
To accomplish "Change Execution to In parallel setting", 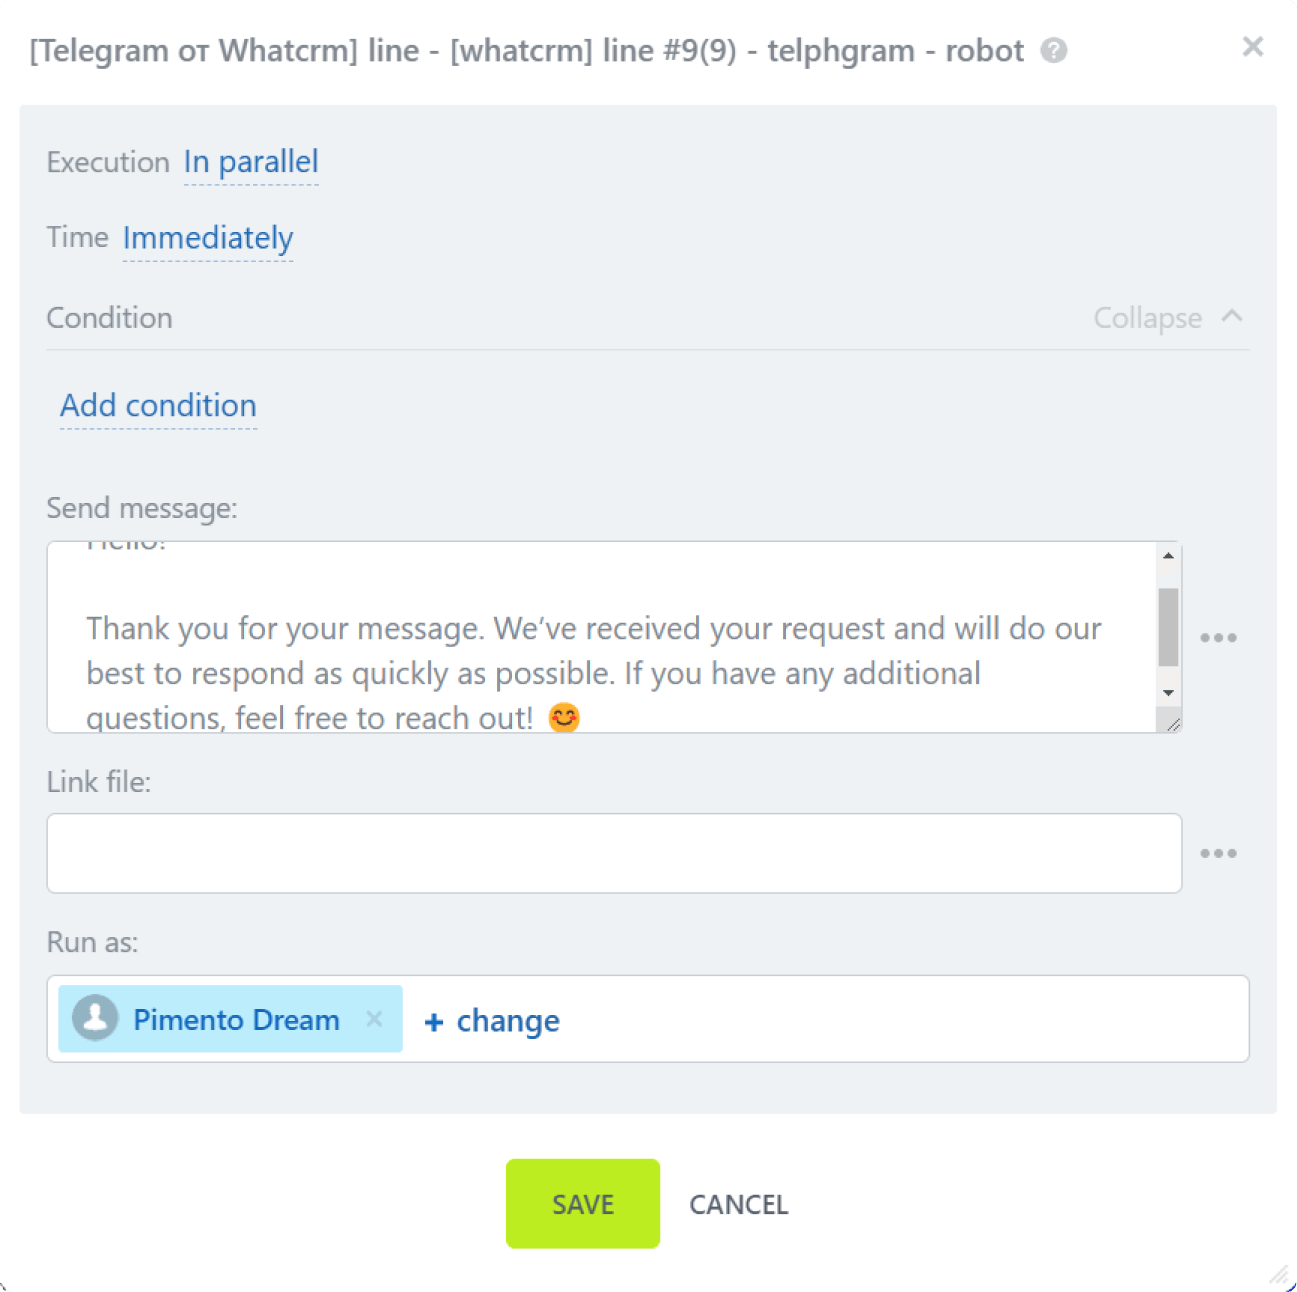I will click(250, 161).
